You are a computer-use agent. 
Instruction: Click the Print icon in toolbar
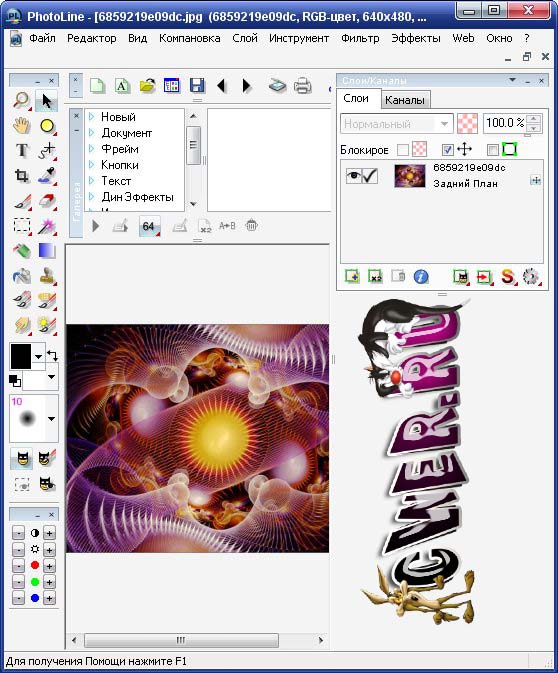(303, 85)
